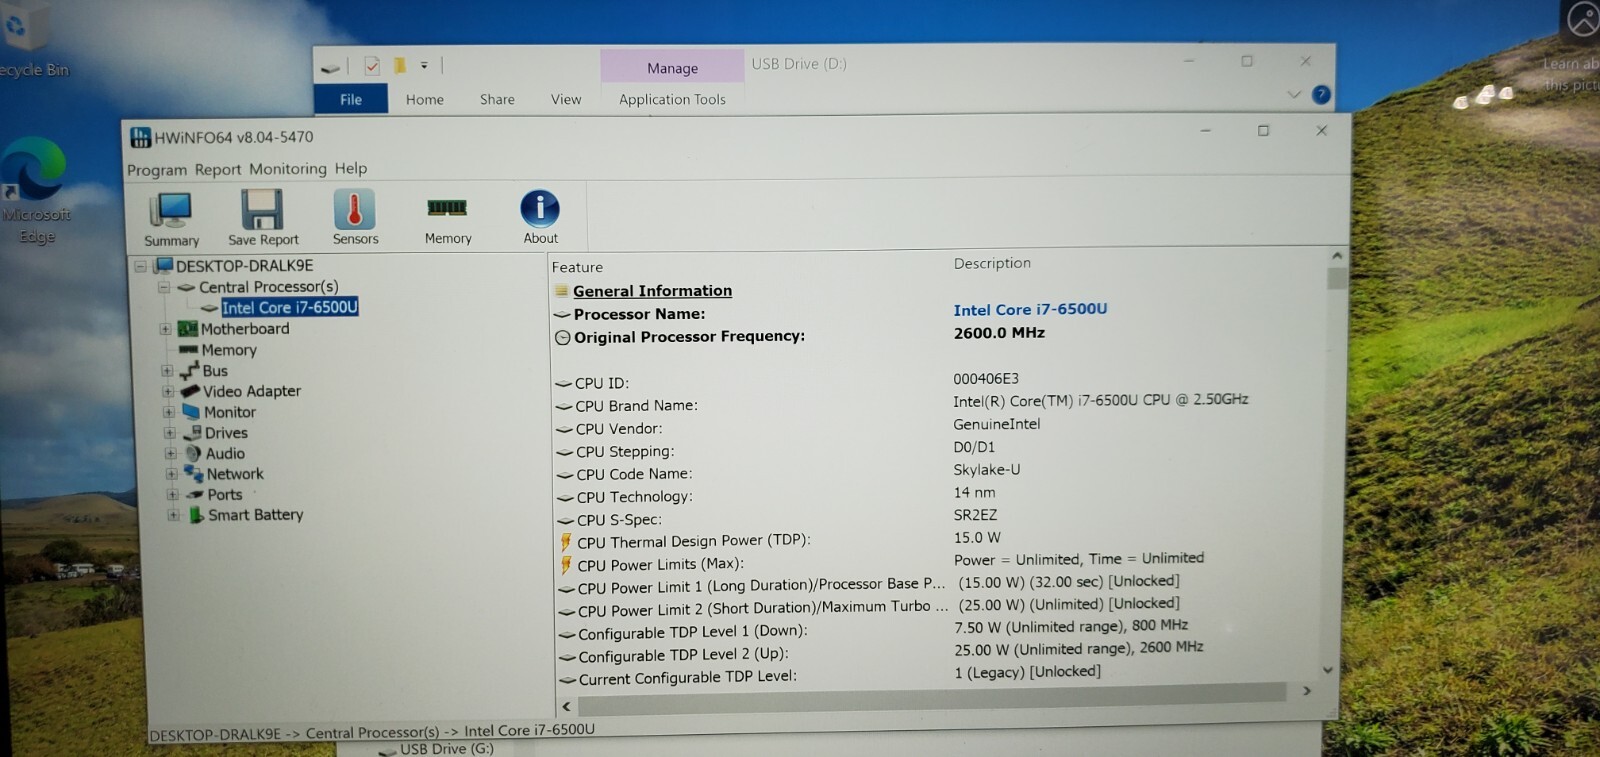The width and height of the screenshot is (1600, 757).
Task: Expand the Drives tree node
Action: 170,433
